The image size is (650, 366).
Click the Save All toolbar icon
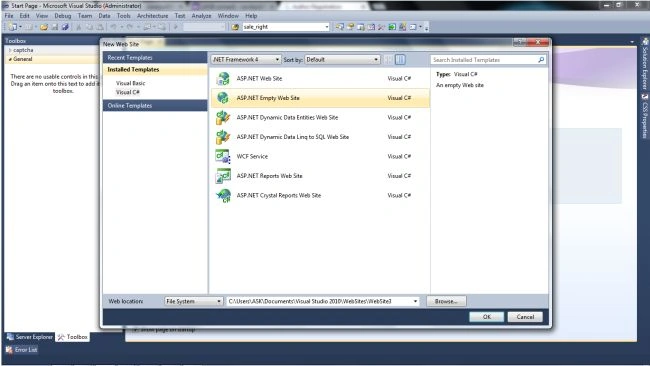click(x=65, y=27)
